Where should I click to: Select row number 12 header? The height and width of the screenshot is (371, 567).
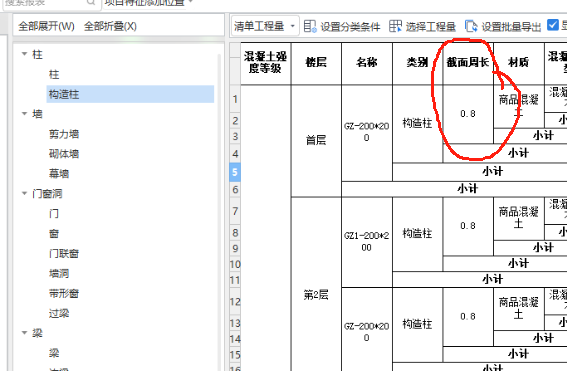(235, 302)
